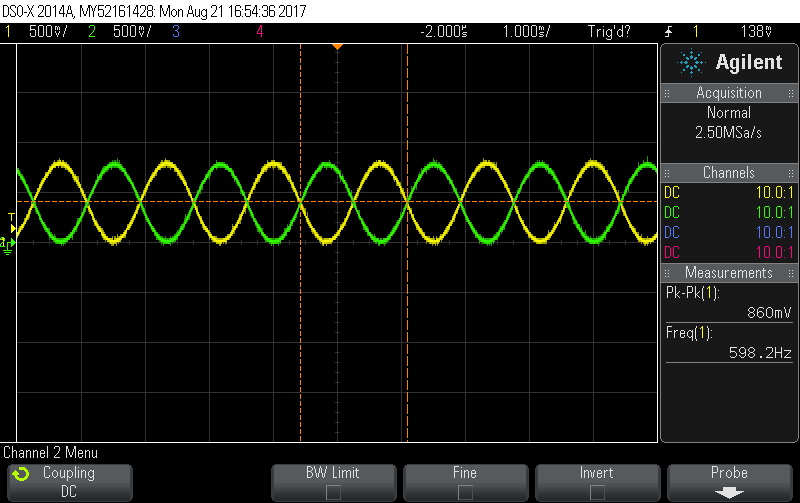Click the Trig'd? status text

(609, 32)
